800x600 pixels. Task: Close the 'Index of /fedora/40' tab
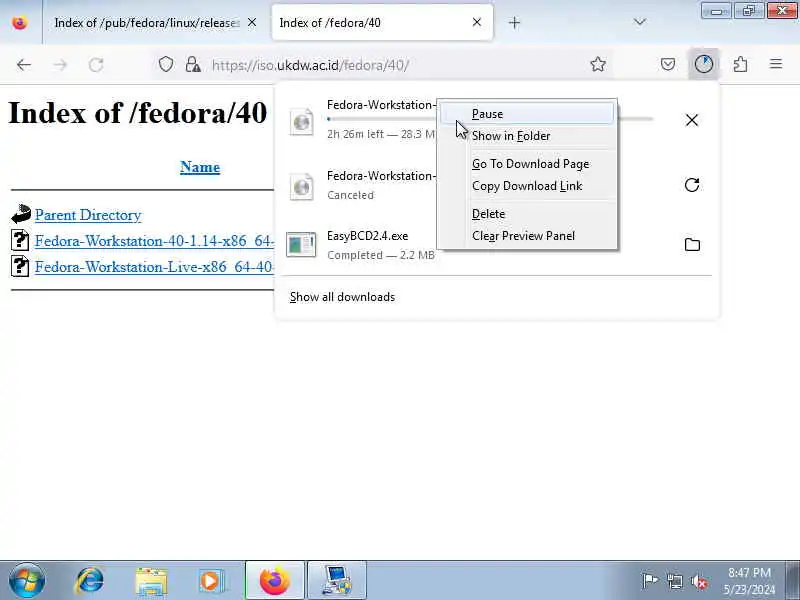477,22
